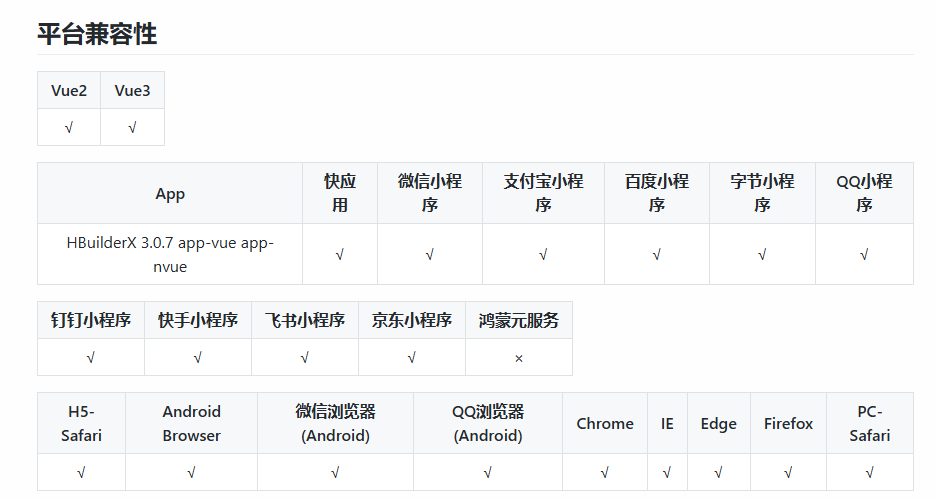Click the App column header
This screenshot has width=937, height=501.
170,194
